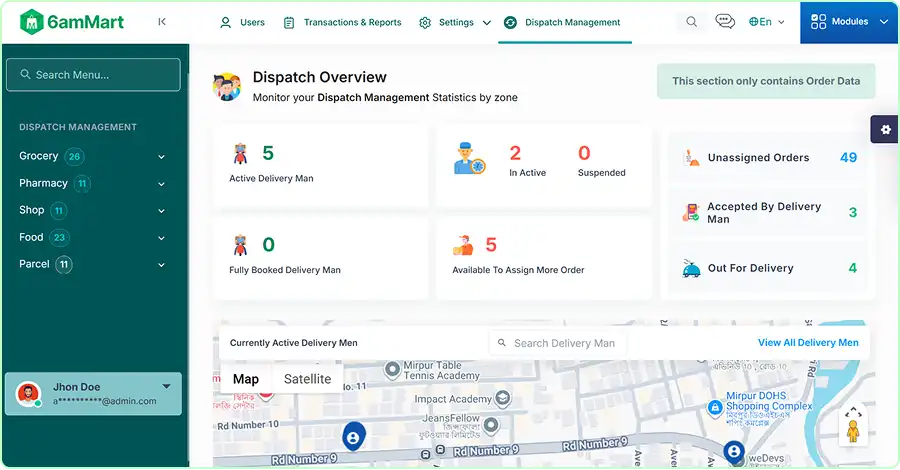Open the Shop dispatch section
This screenshot has height=470, width=900.
pyautogui.click(x=92, y=211)
